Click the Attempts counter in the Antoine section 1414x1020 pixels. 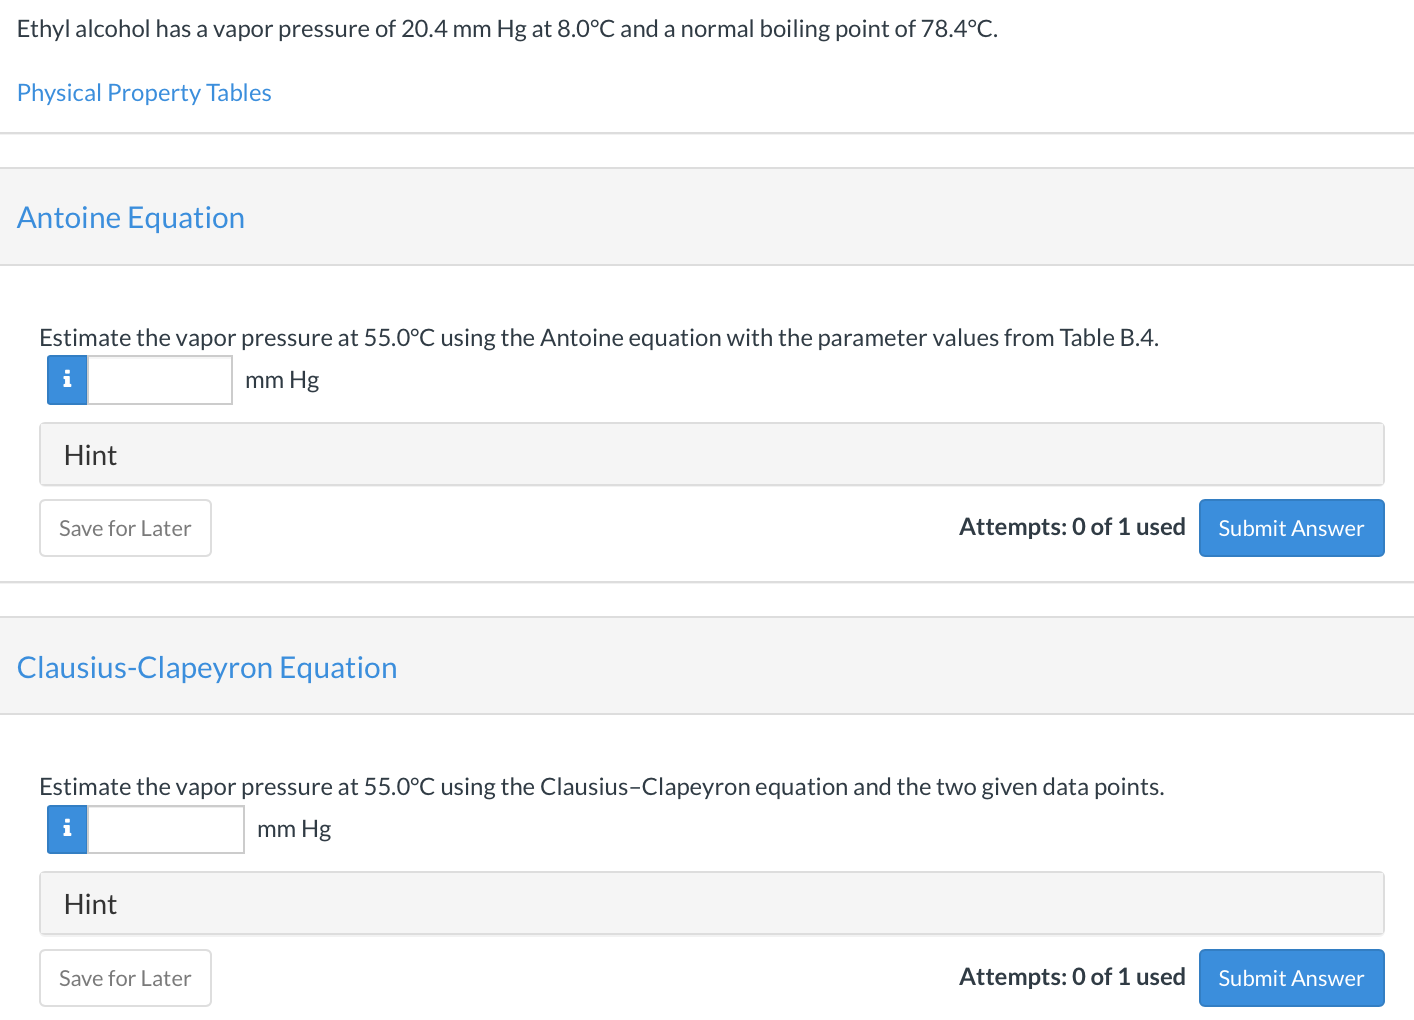(1072, 527)
